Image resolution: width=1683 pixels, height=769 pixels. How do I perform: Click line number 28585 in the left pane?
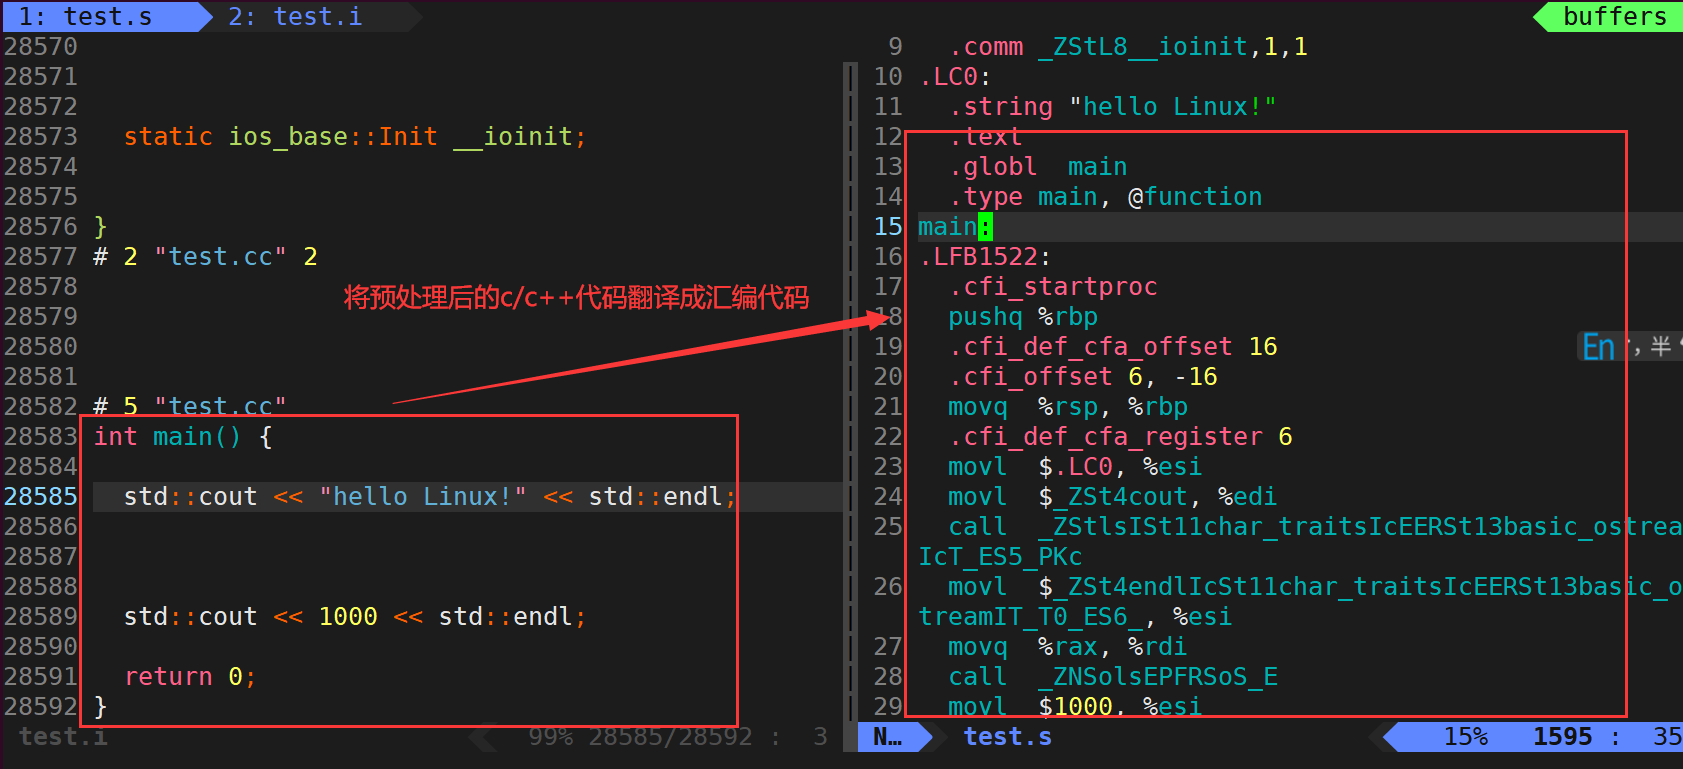(41, 497)
